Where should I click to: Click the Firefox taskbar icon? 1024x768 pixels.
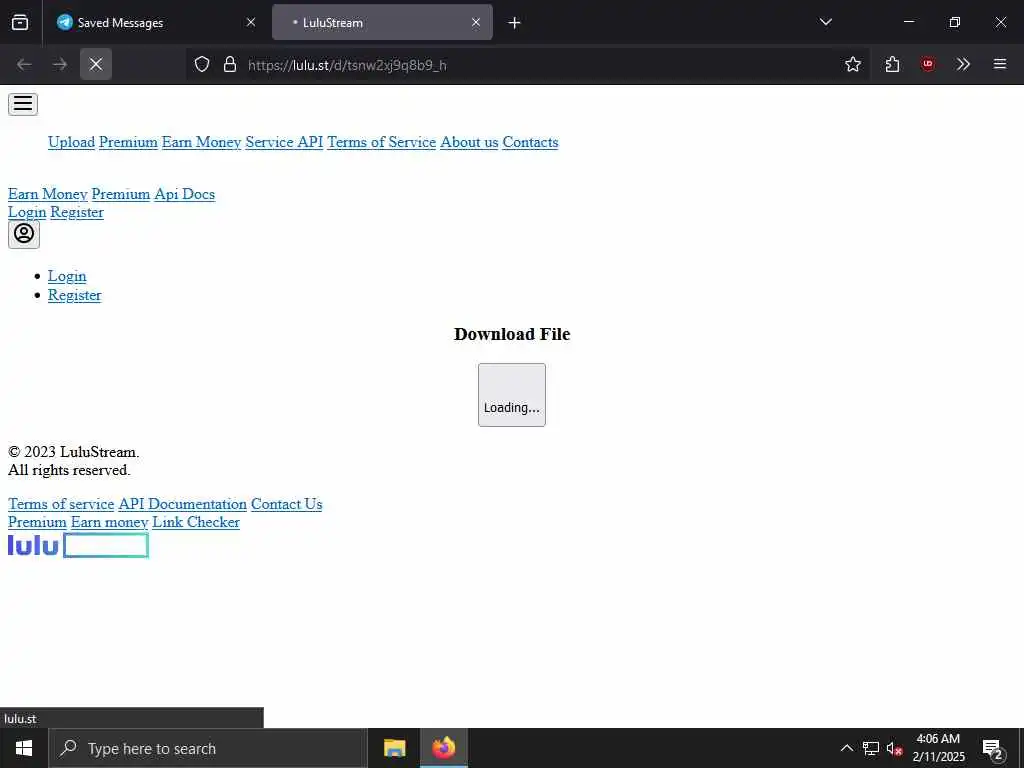click(443, 748)
